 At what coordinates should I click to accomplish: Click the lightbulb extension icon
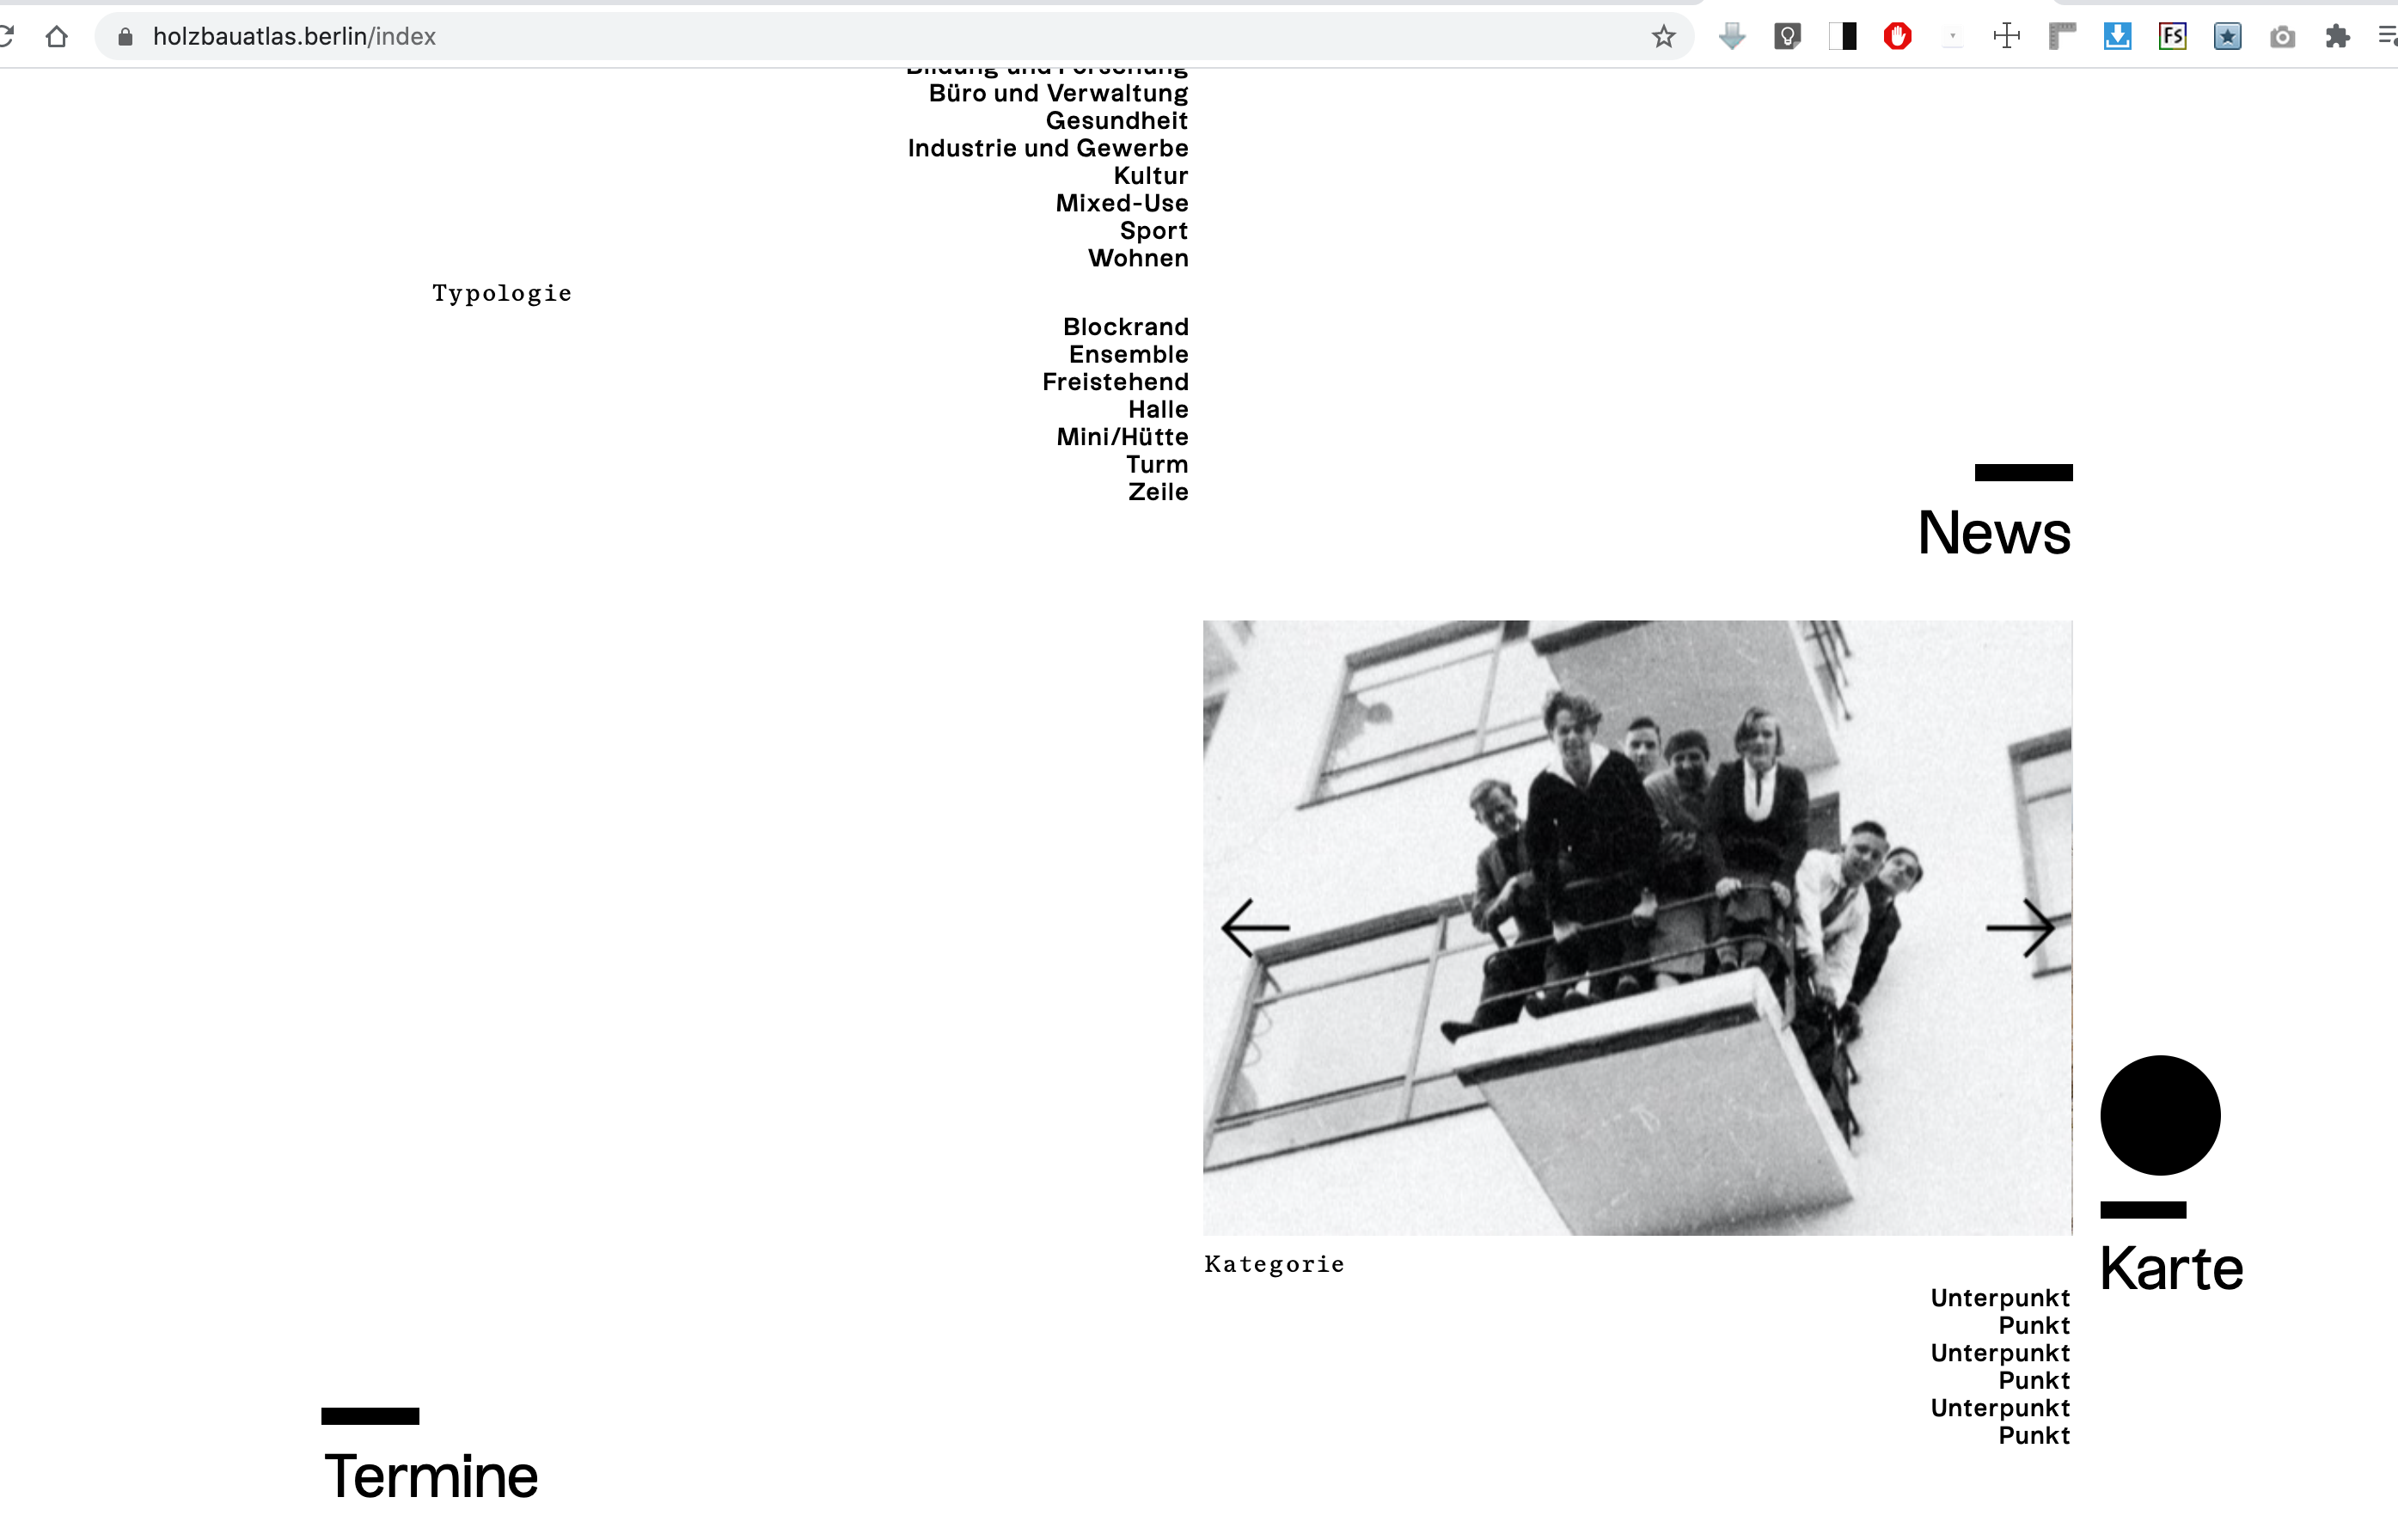point(1787,37)
